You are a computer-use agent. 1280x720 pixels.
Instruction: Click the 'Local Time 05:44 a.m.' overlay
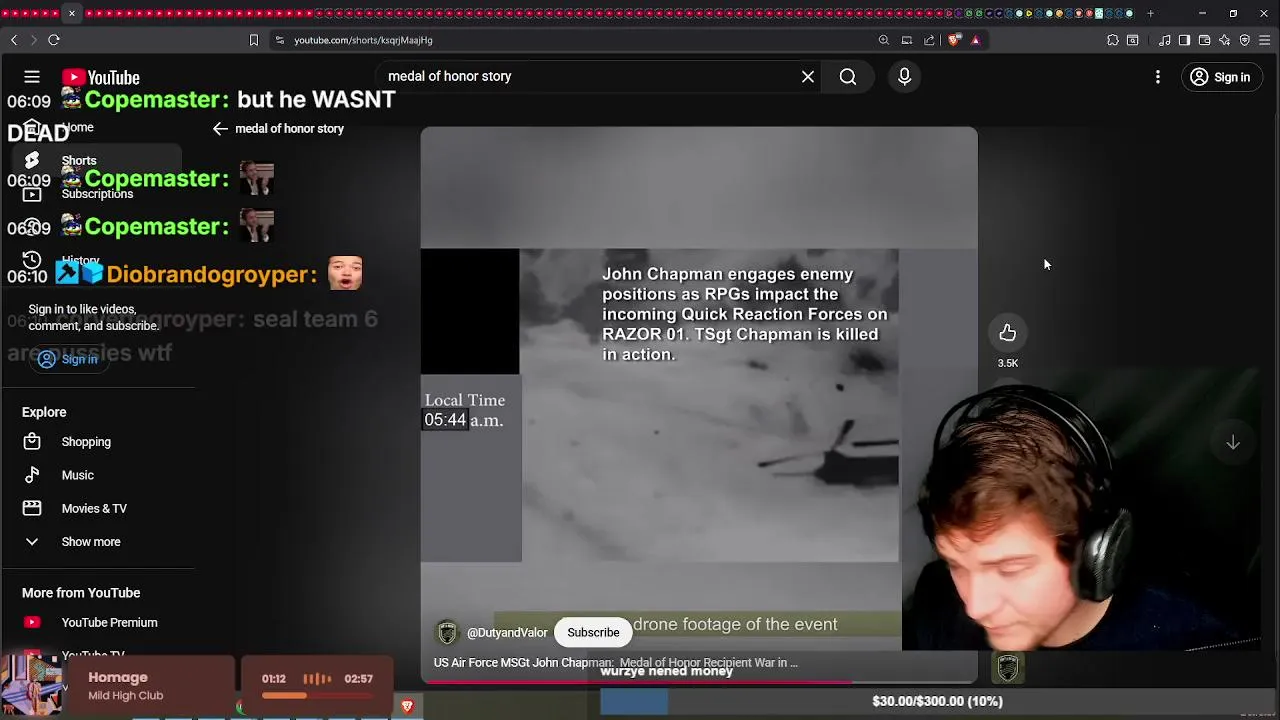(x=465, y=410)
